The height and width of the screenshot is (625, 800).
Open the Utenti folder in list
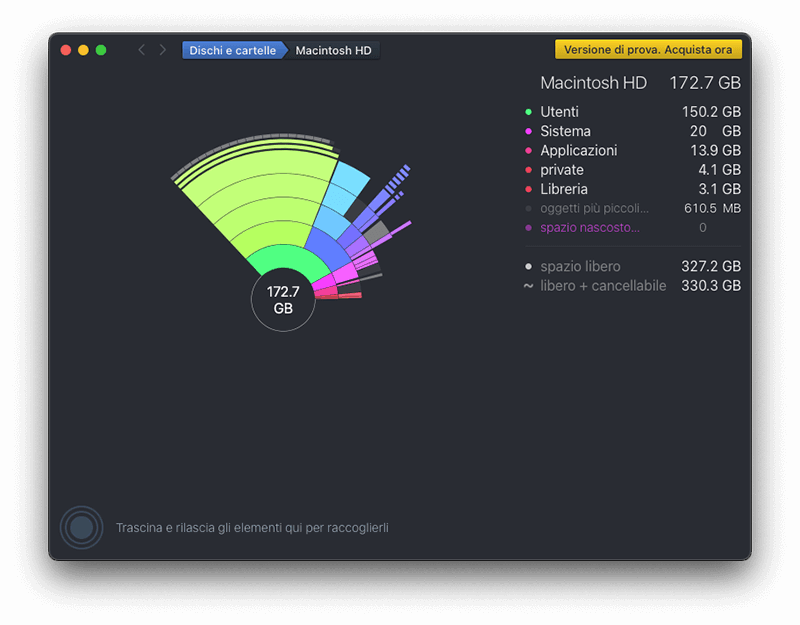coord(559,112)
